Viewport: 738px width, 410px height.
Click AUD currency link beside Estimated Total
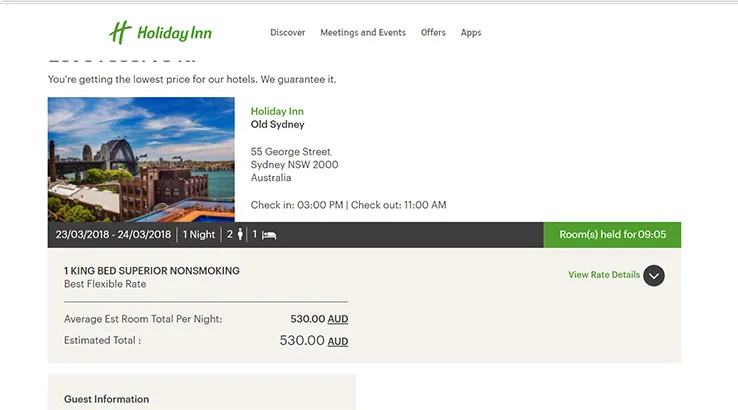(338, 341)
